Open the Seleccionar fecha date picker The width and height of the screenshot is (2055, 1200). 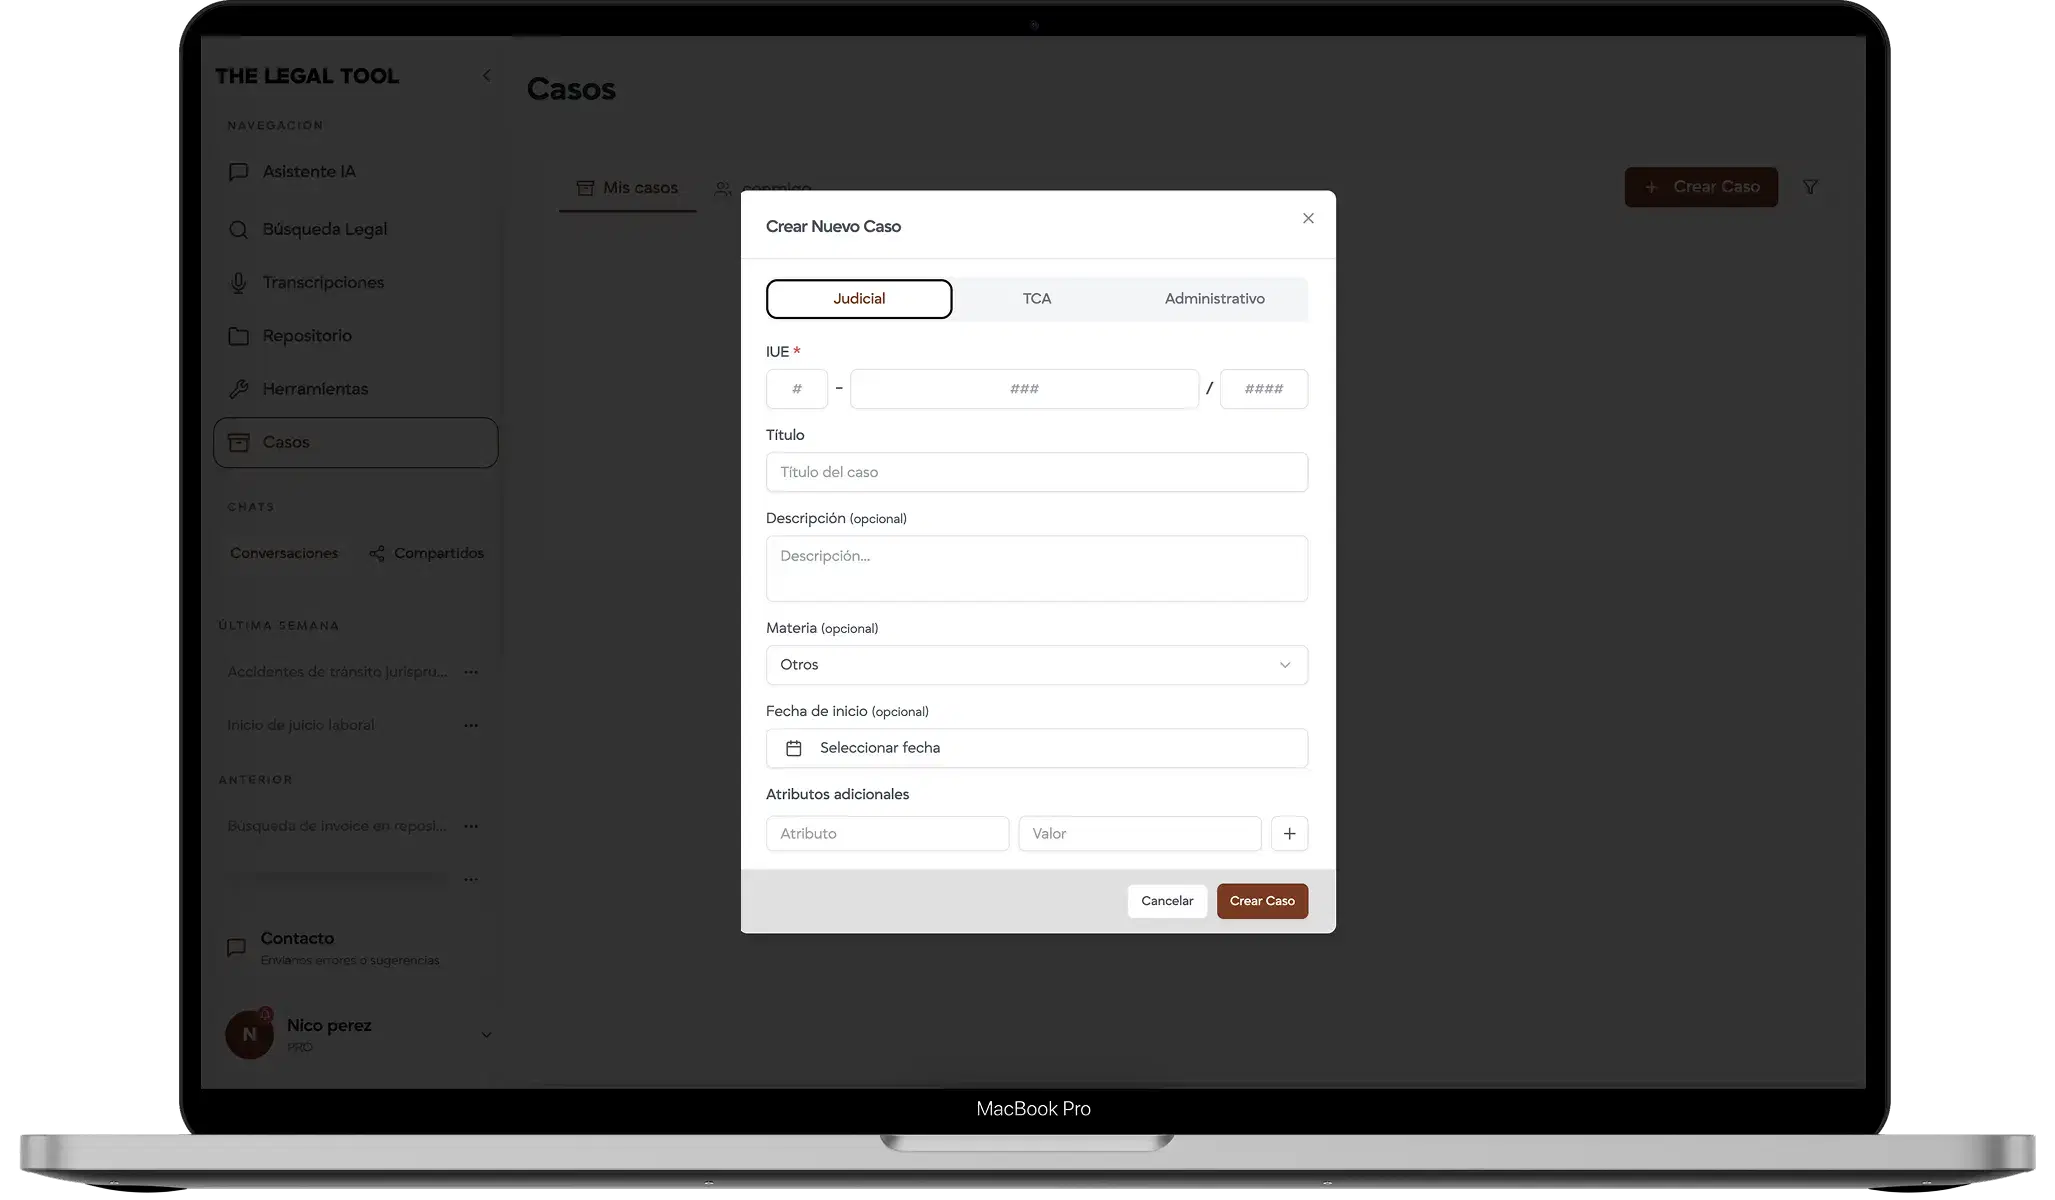pos(1037,748)
